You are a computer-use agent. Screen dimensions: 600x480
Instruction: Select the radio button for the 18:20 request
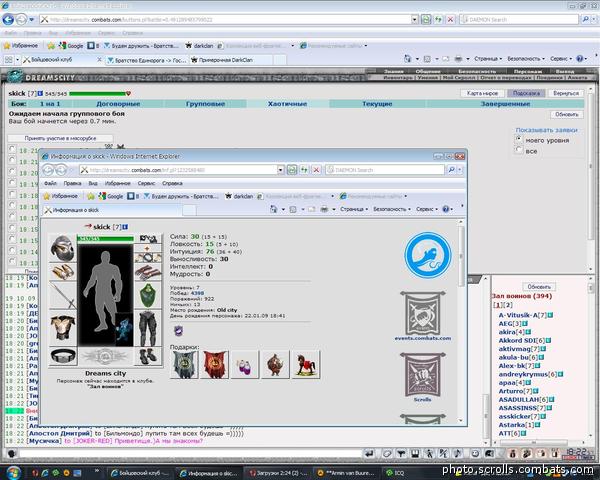[x=13, y=171]
